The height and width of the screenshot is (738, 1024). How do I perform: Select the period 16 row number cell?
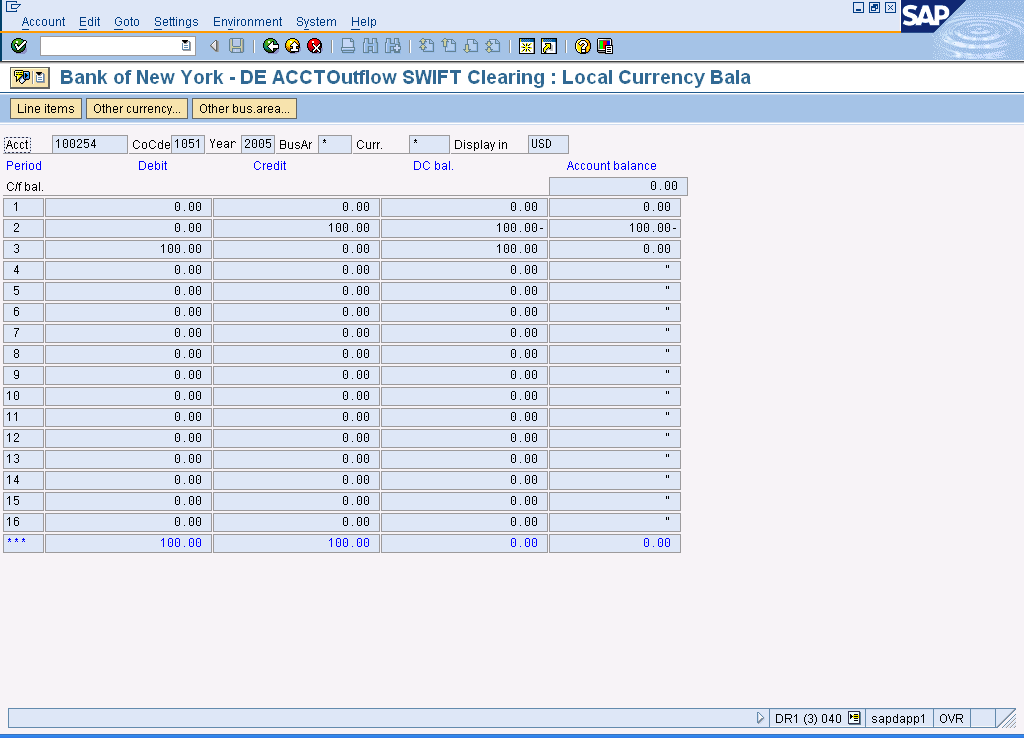coord(24,522)
